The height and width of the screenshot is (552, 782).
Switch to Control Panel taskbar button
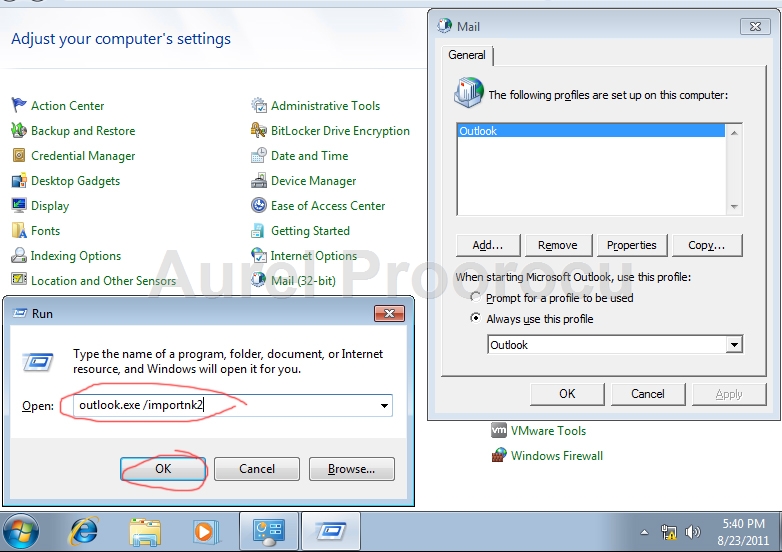(268, 532)
